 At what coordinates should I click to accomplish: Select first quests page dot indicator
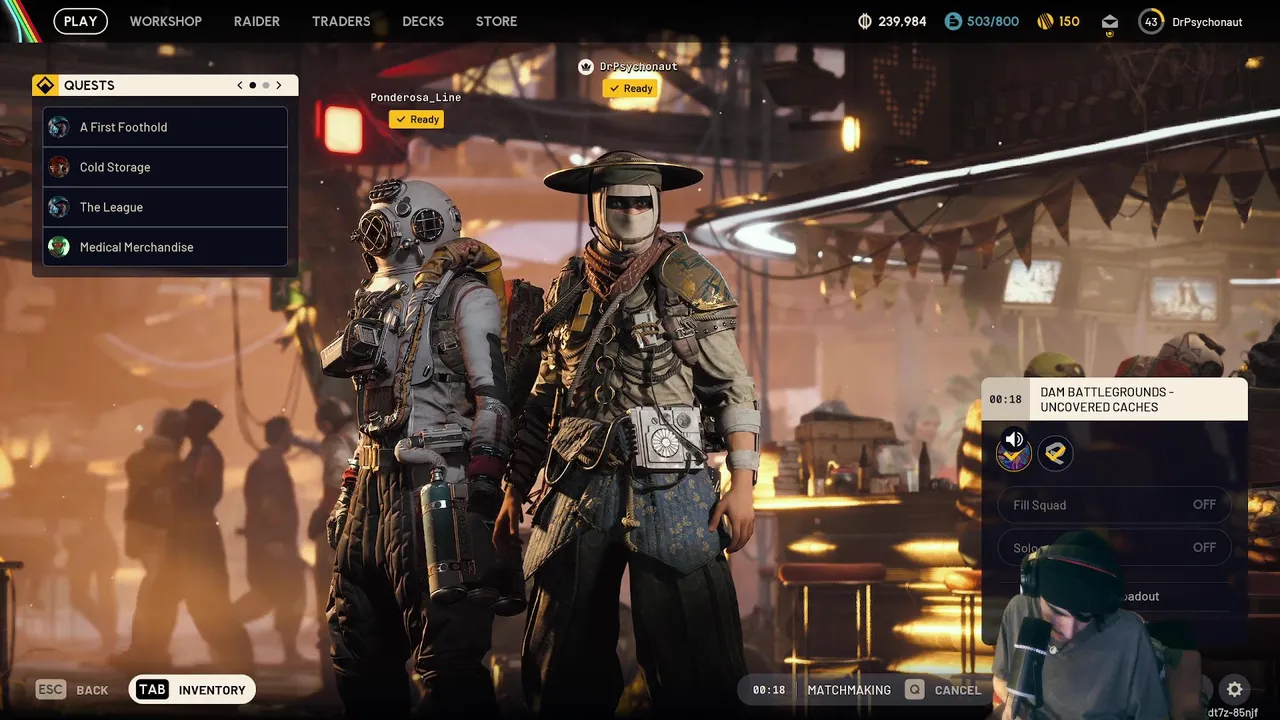tap(252, 86)
